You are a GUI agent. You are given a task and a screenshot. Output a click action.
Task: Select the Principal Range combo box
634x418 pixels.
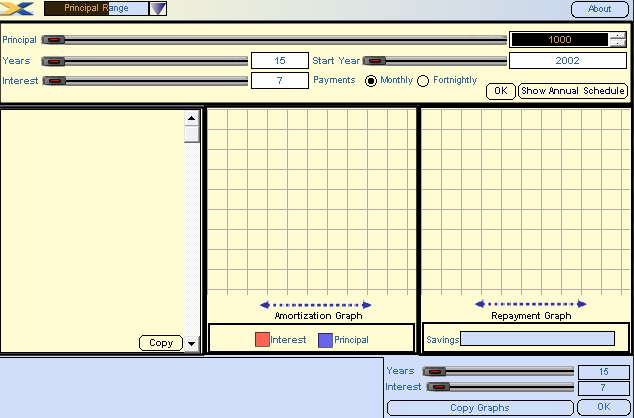pyautogui.click(x=96, y=8)
